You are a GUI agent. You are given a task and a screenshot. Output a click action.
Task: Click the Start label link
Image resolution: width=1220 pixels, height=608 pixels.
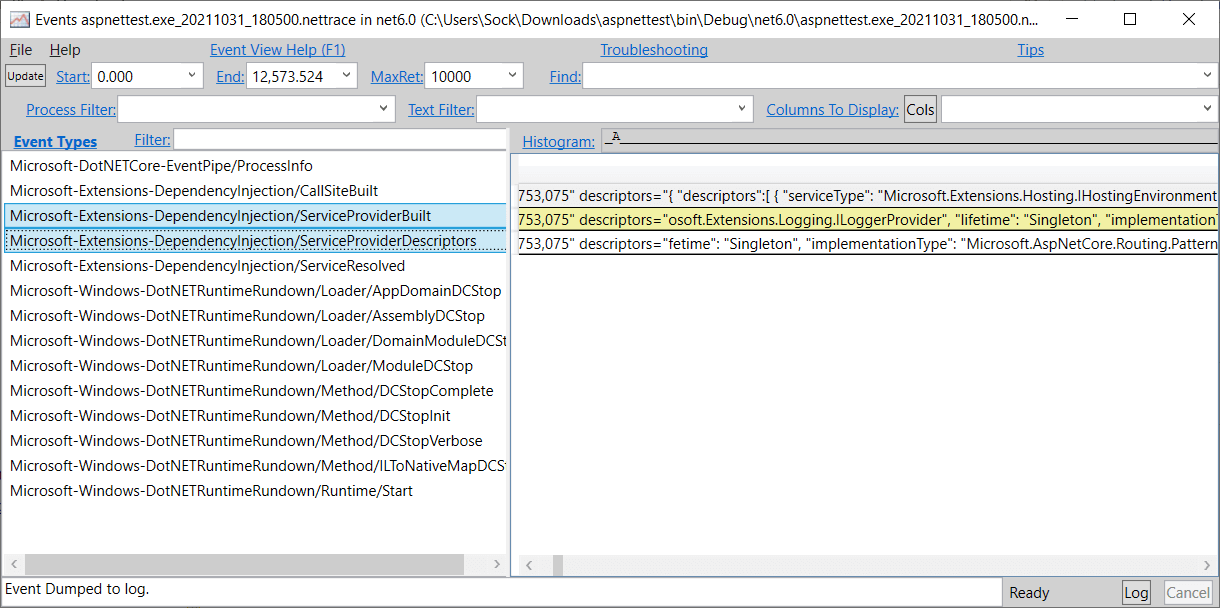[73, 76]
